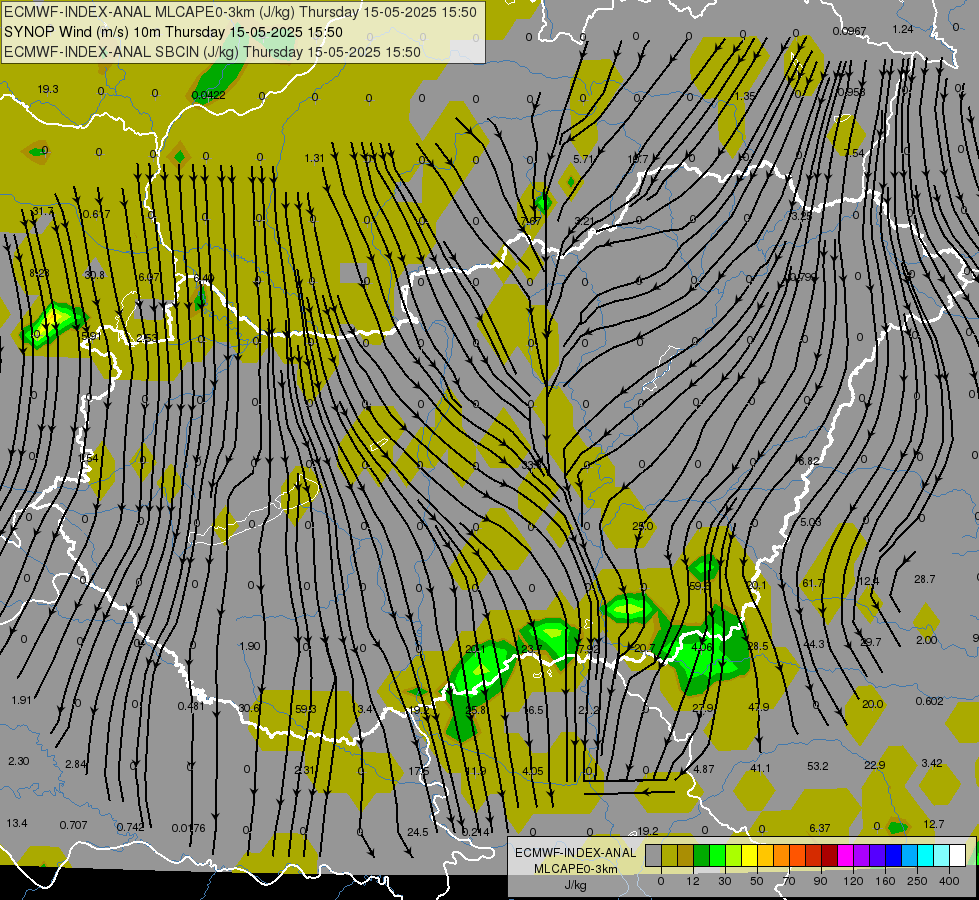
Task: Click the map value 31.7
Action: point(43,211)
